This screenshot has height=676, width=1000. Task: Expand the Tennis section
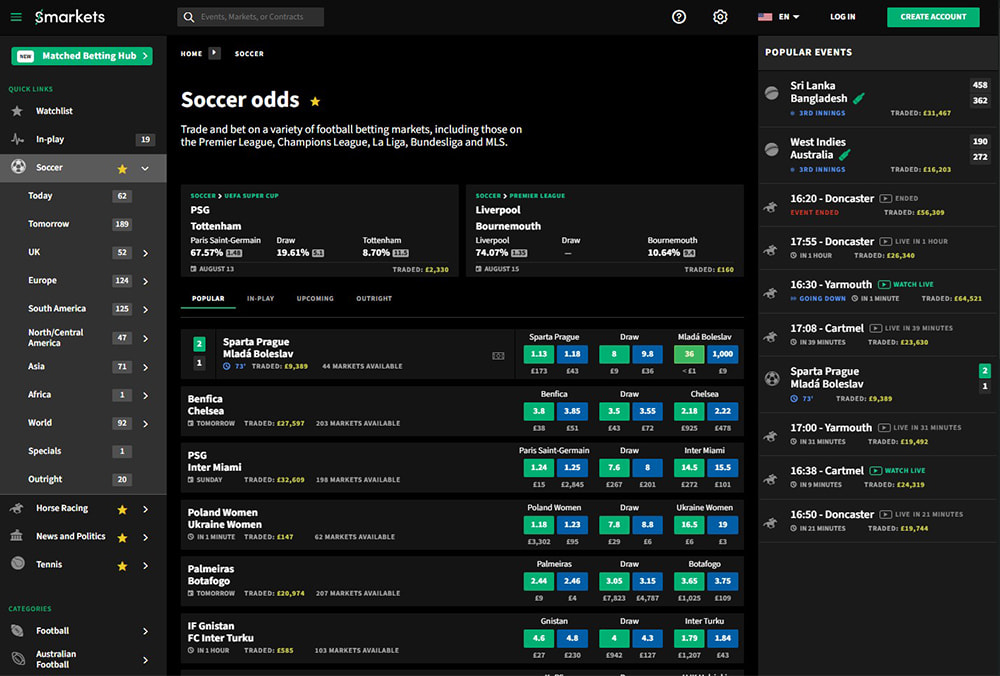tap(145, 565)
